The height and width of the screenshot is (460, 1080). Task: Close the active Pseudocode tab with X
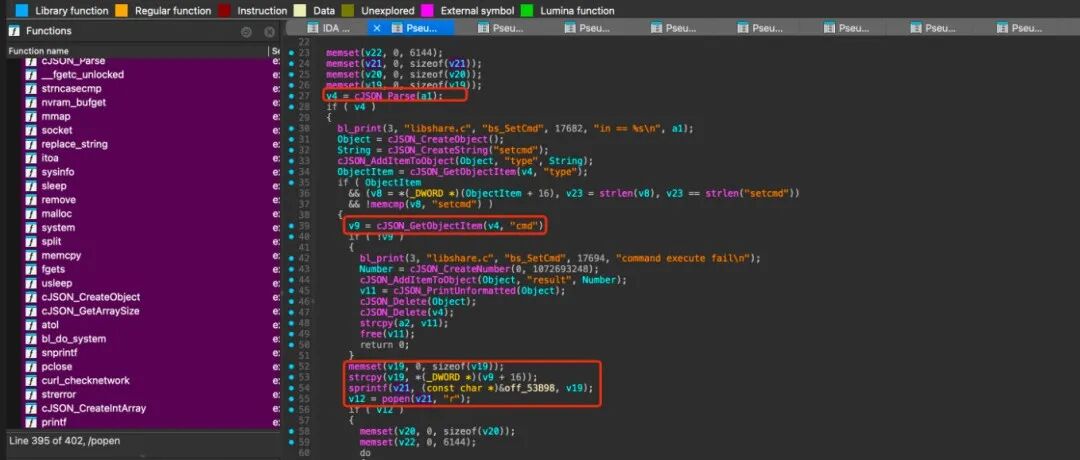click(x=377, y=28)
